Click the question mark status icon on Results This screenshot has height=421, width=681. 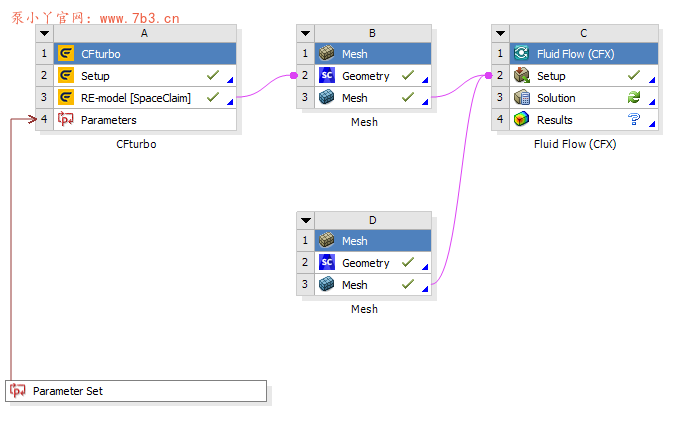point(634,119)
